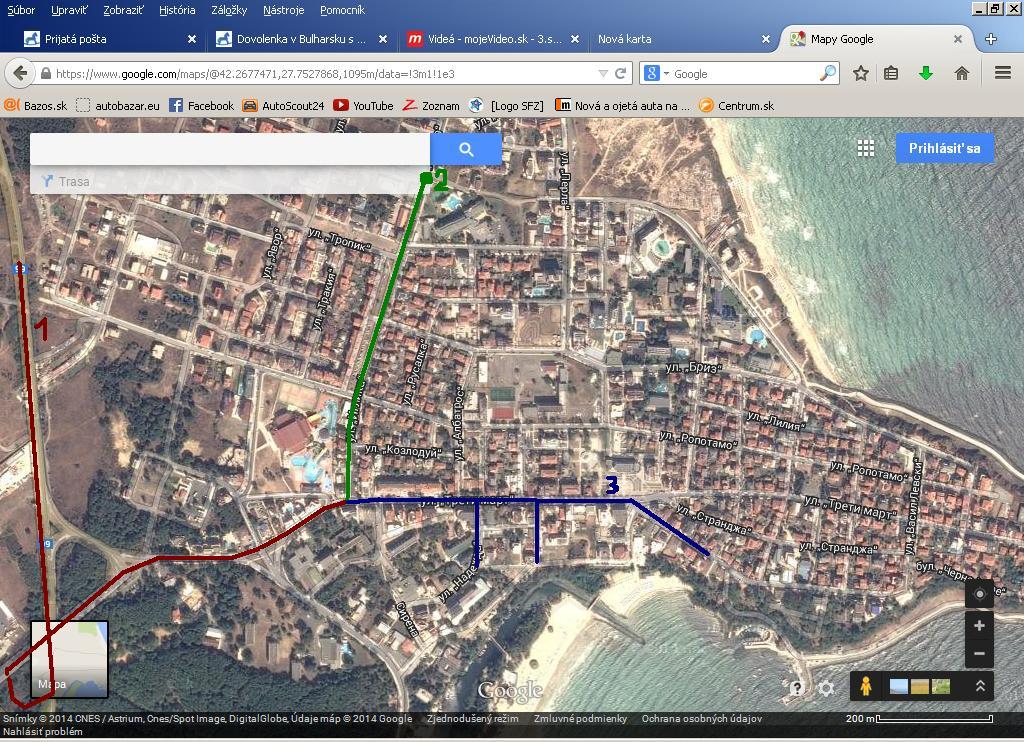This screenshot has width=1024, height=742.
Task: Click the blue map search button
Action: (466, 149)
